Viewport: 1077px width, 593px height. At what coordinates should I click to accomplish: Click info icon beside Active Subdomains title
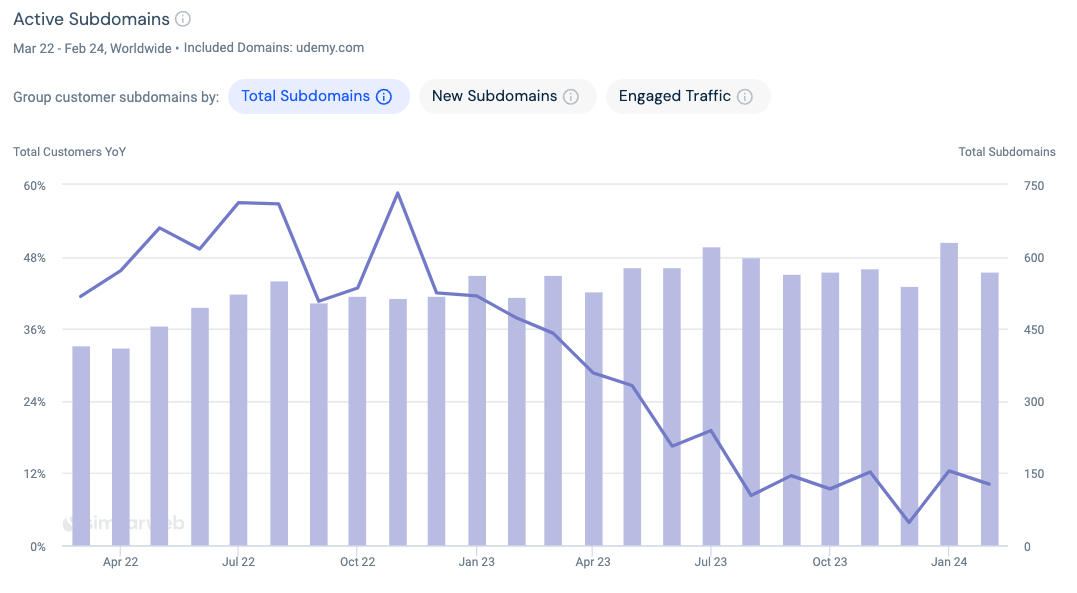pyautogui.click(x=183, y=19)
